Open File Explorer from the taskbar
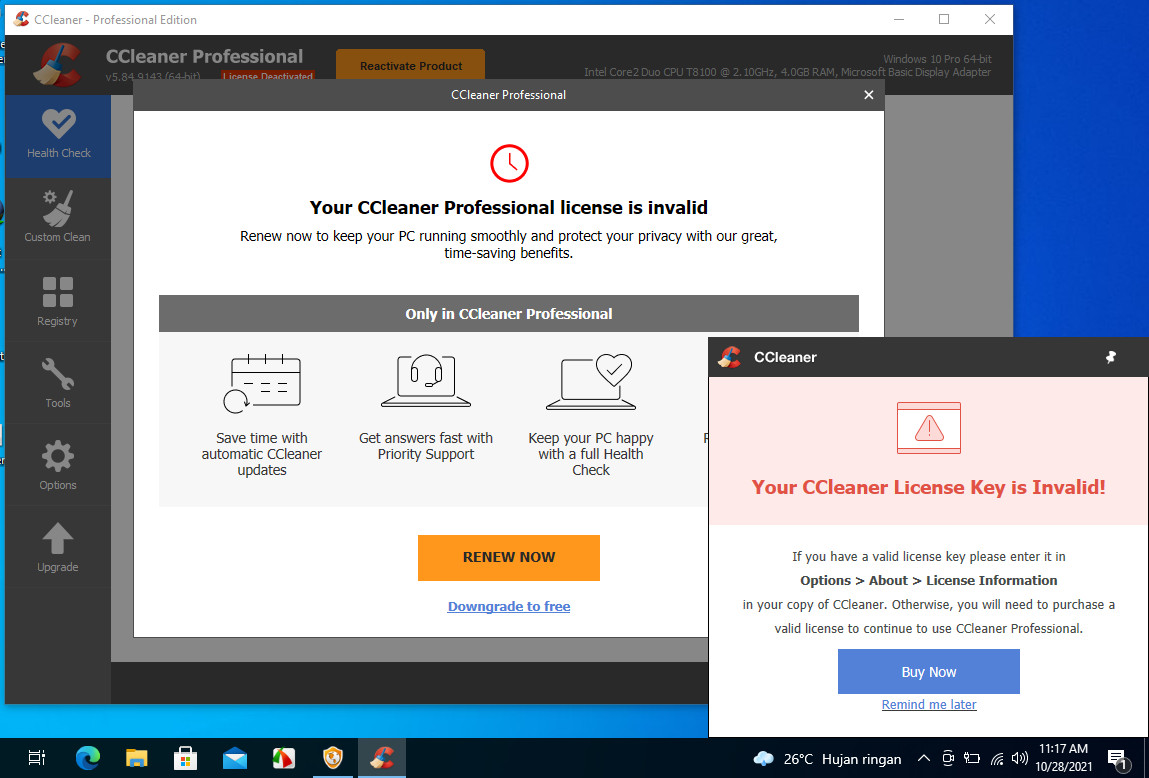This screenshot has height=778, width=1149. click(136, 757)
